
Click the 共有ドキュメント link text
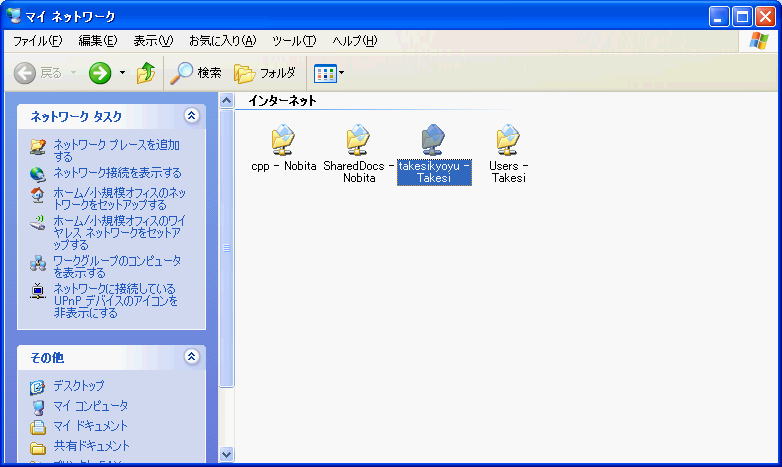click(x=92, y=446)
